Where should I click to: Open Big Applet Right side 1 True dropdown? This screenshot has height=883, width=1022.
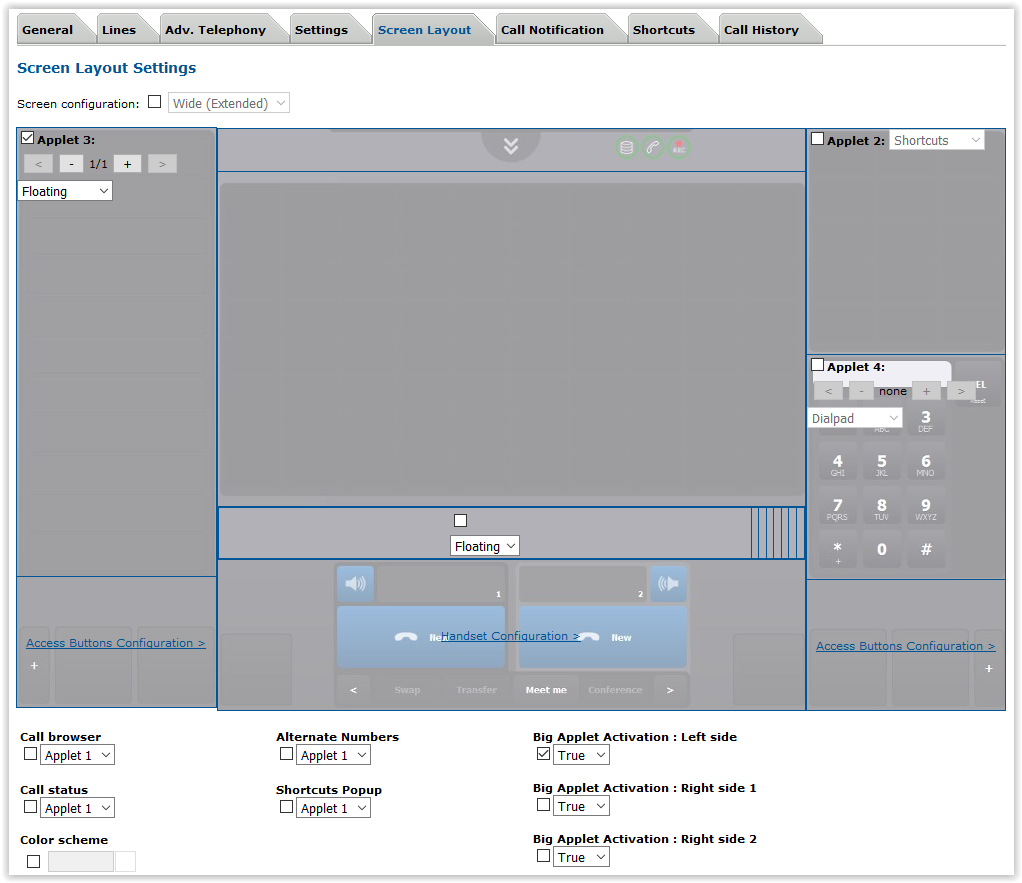[581, 806]
